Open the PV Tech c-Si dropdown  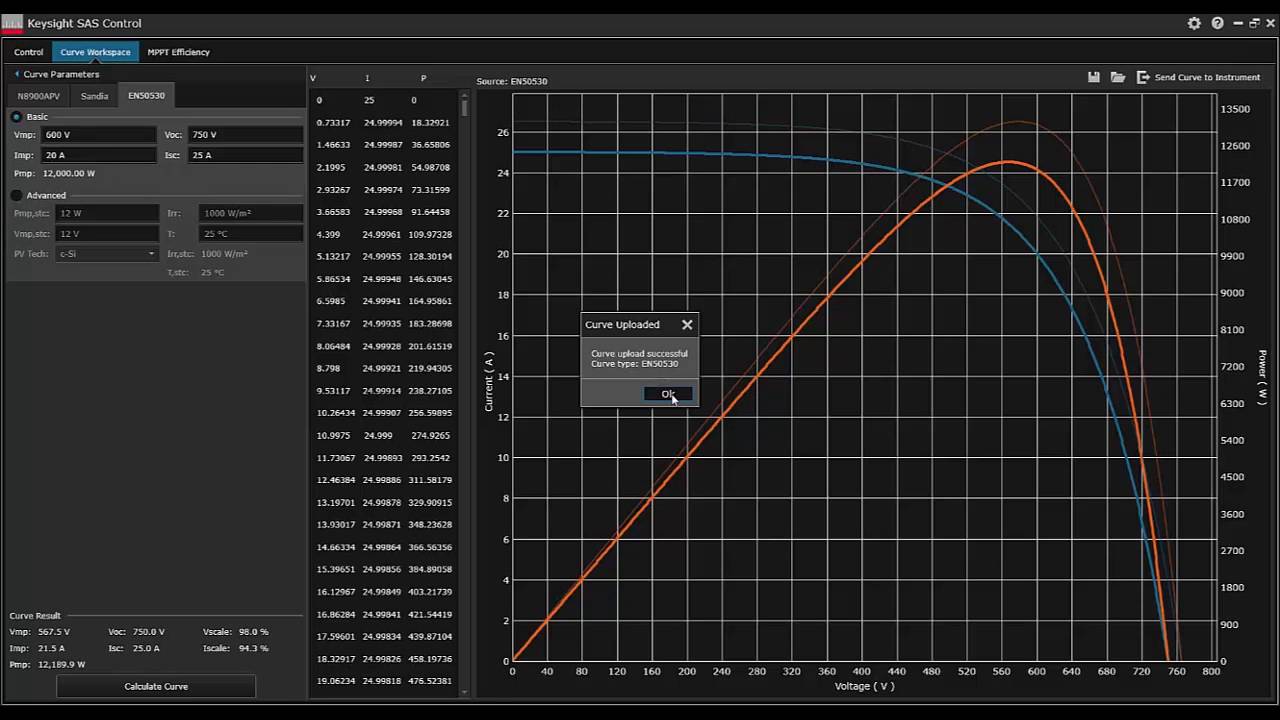tap(107, 254)
